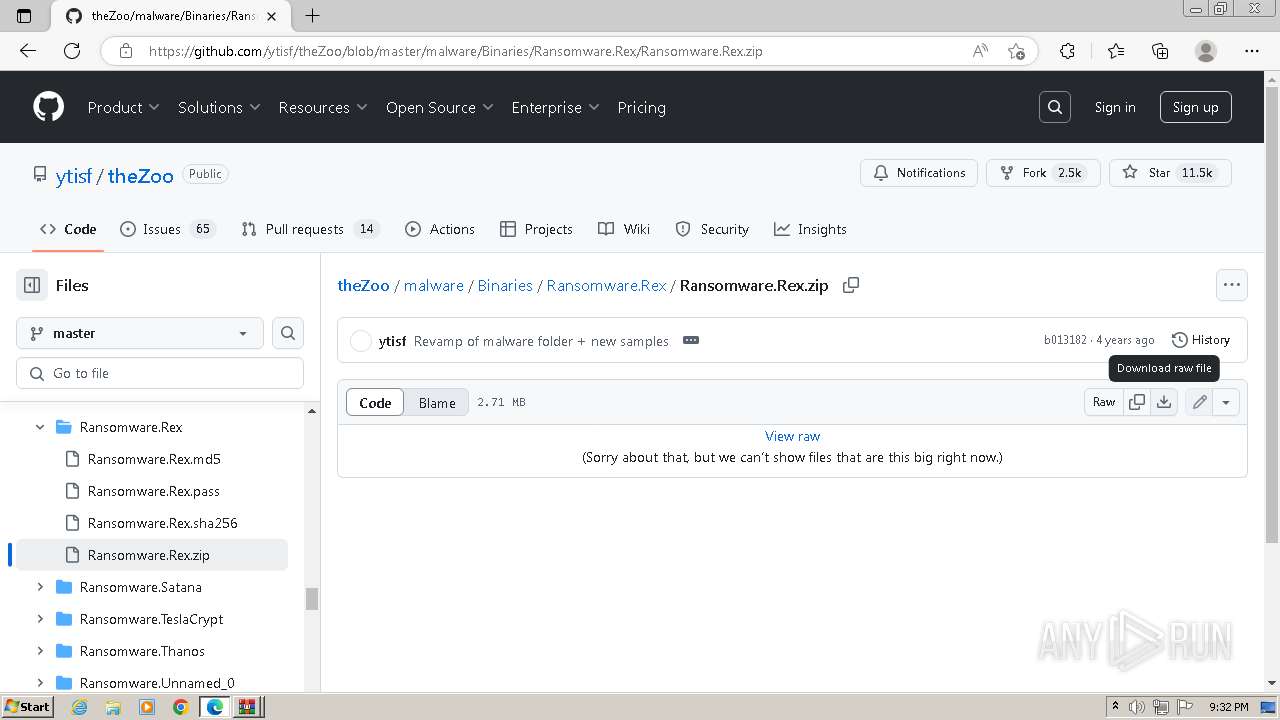This screenshot has width=1280, height=720.
Task: Open Product dropdown in navigation
Action: pos(123,107)
